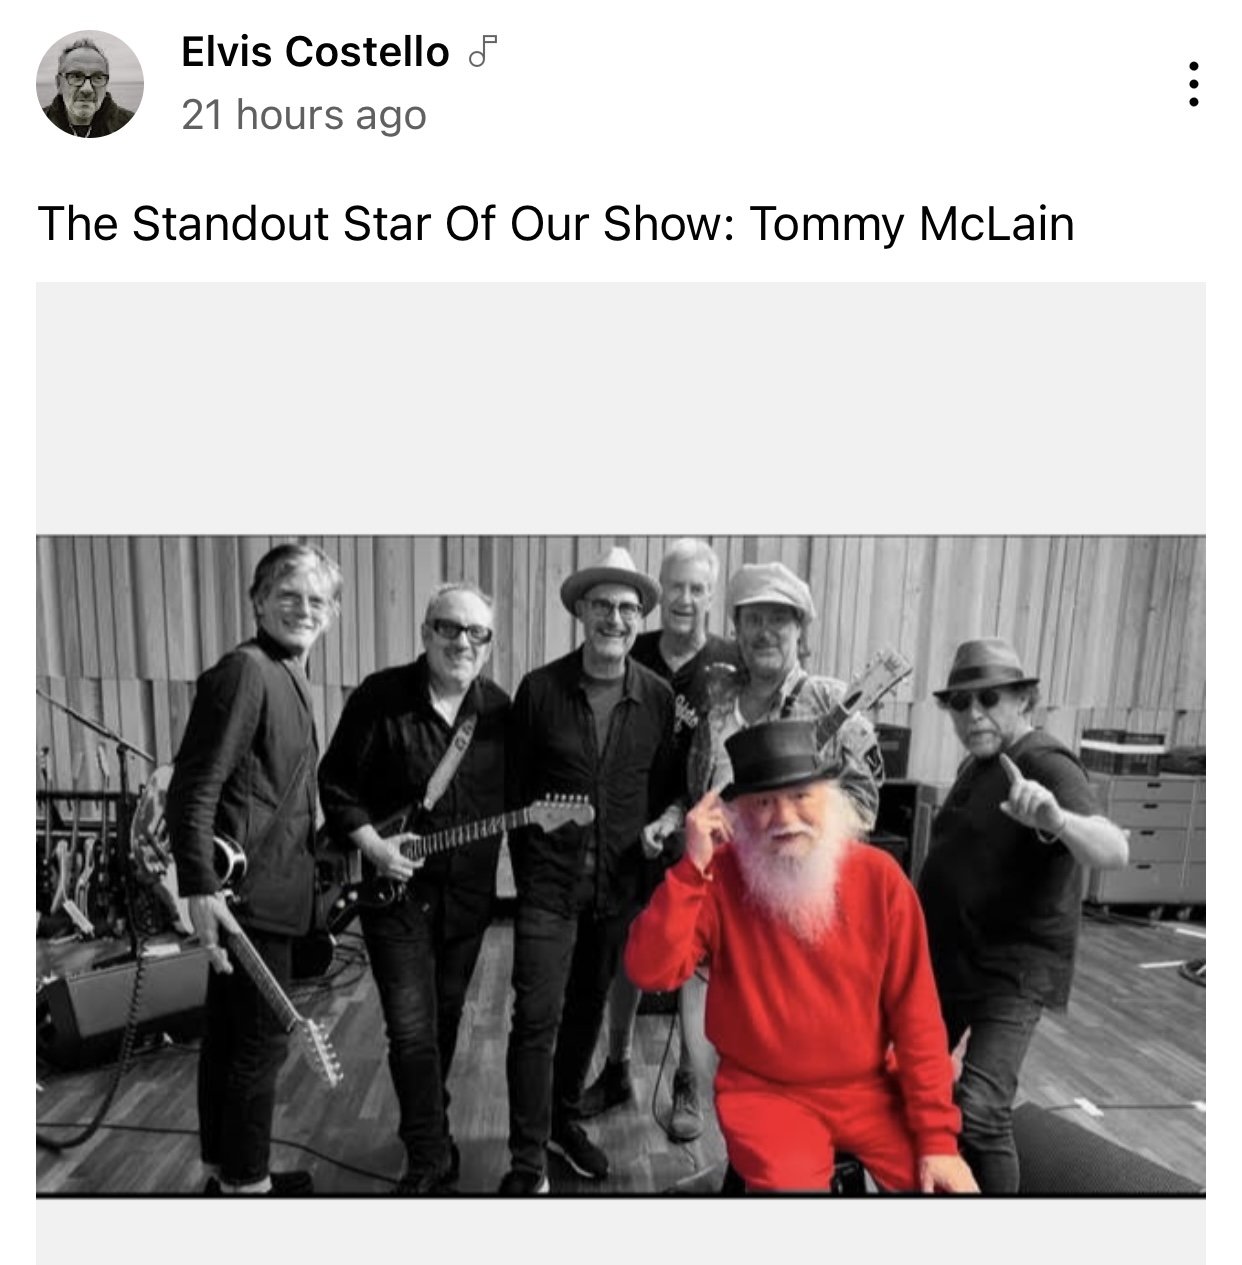This screenshot has height=1265, width=1242.
Task: Open the band group photo
Action: (x=621, y=866)
